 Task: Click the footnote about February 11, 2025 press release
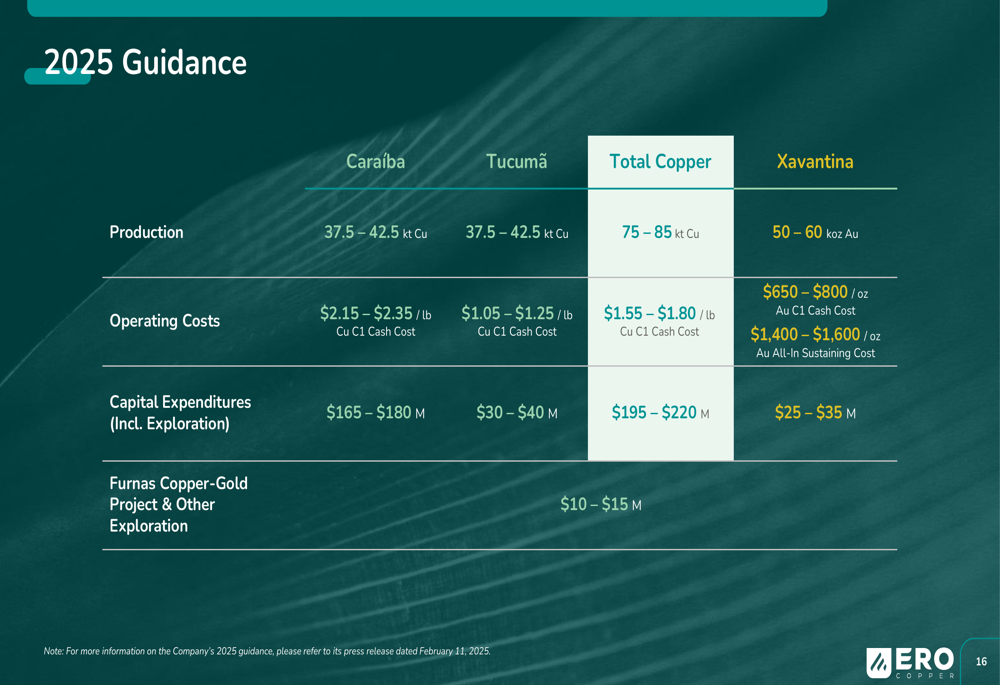pos(267,651)
